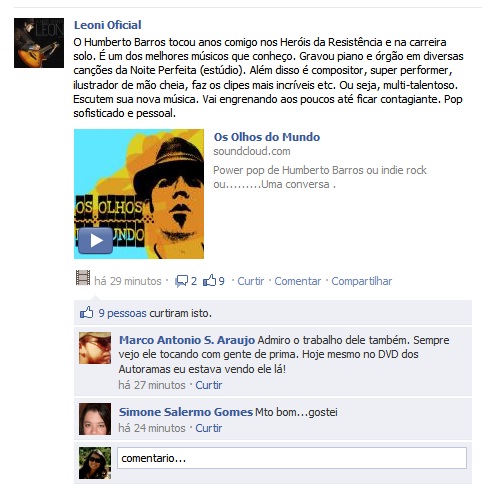The width and height of the screenshot is (482, 492).
Task: Click your own avatar beside comment box
Action: pos(95,463)
